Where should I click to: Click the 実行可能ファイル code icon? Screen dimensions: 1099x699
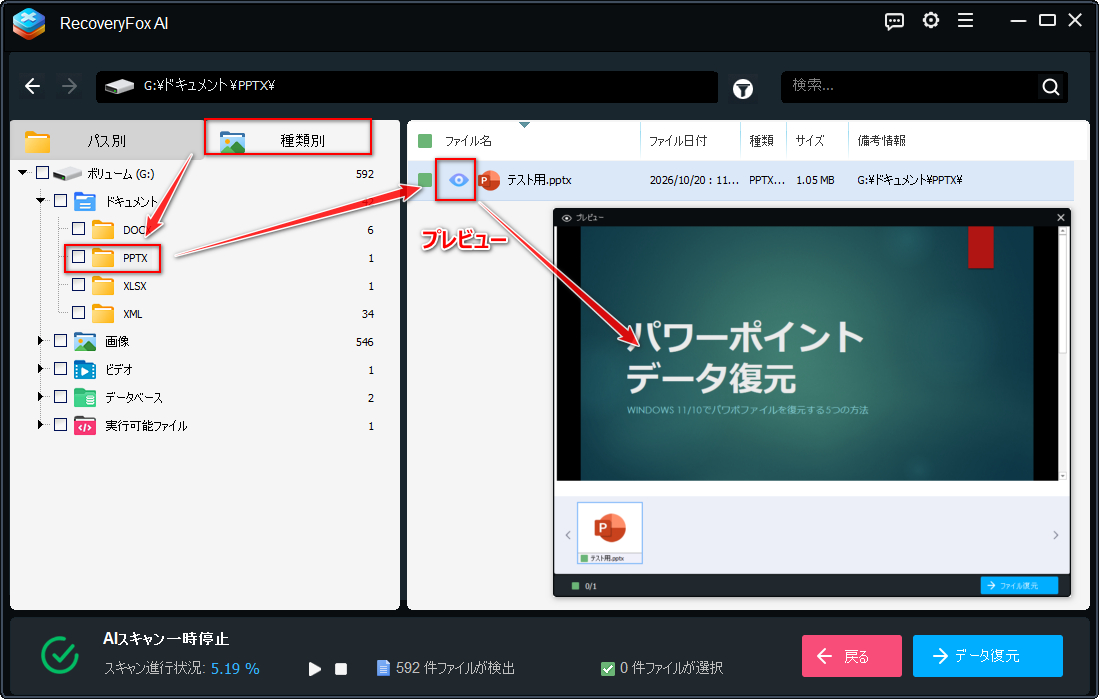pyautogui.click(x=85, y=426)
